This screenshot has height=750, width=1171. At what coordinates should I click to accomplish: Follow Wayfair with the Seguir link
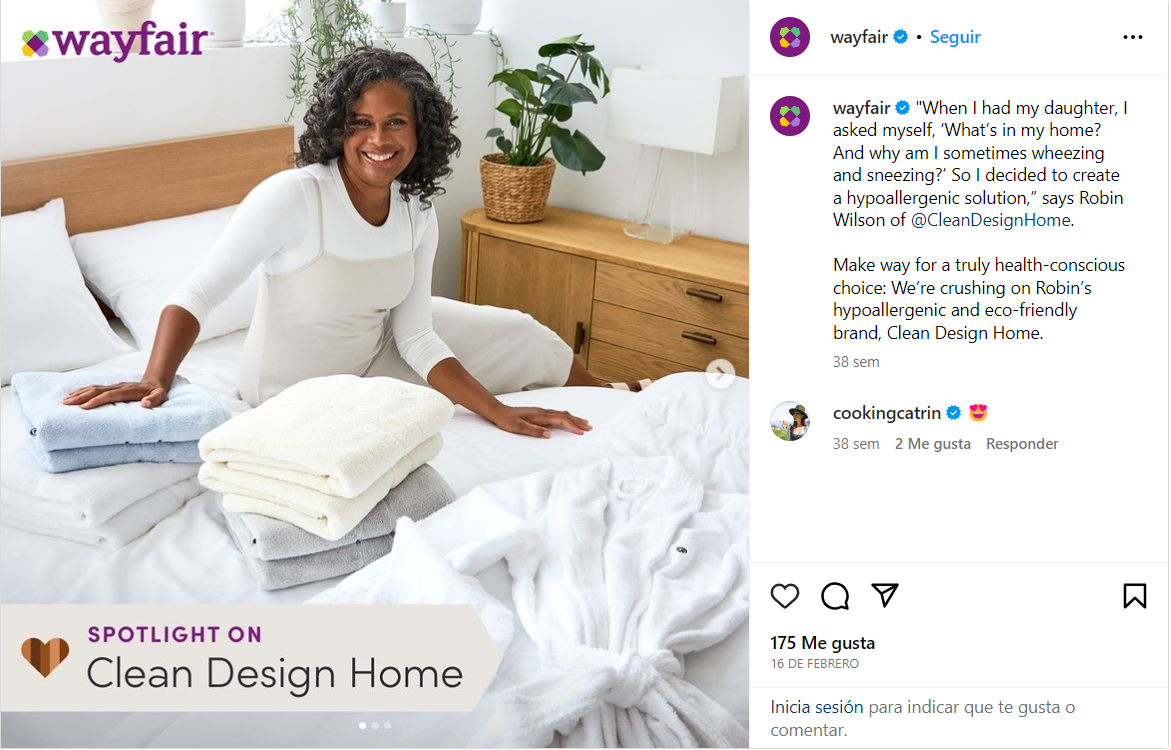955,37
